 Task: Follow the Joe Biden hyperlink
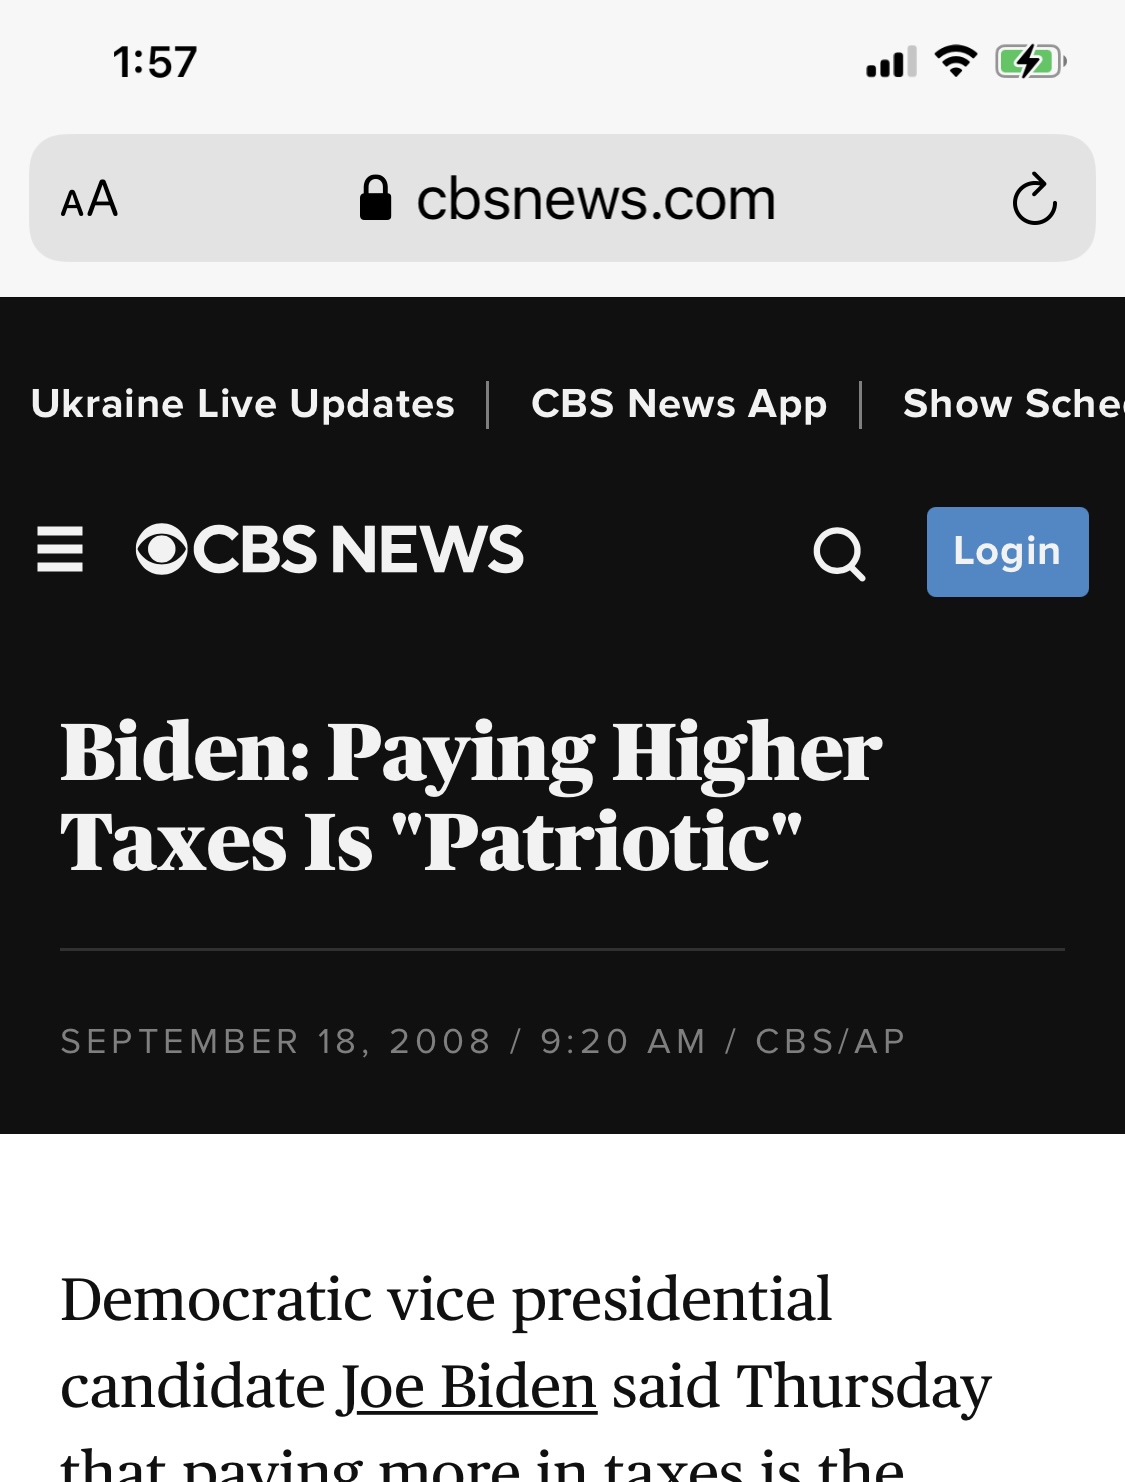468,1387
